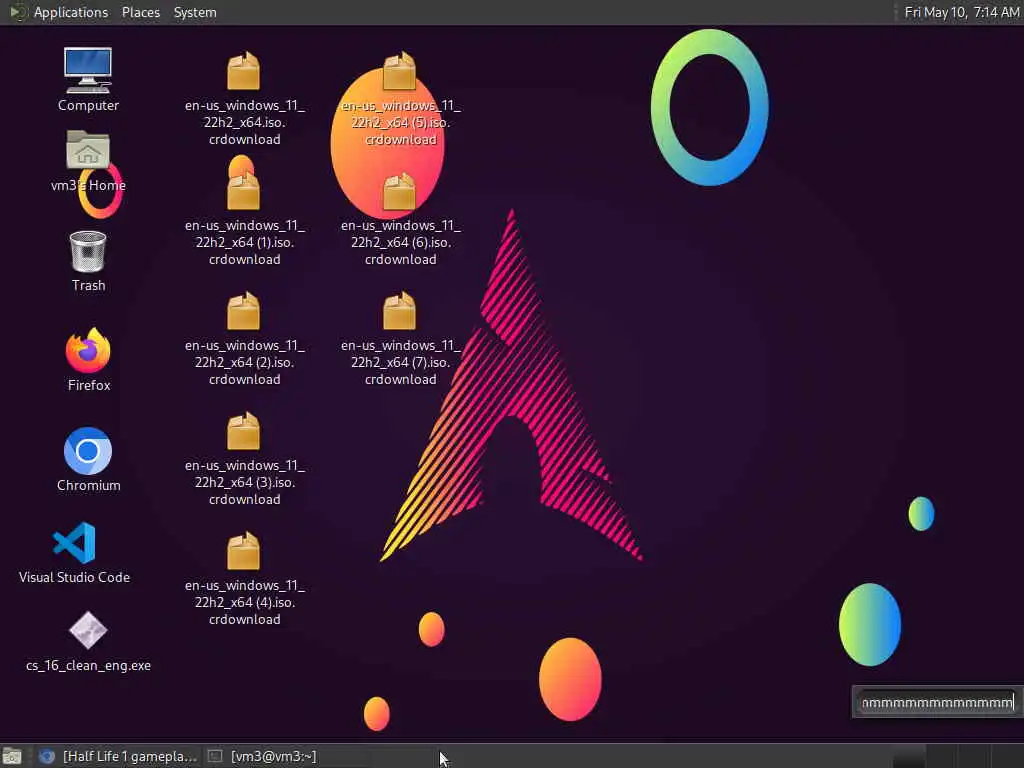This screenshot has width=1024, height=768.
Task: Click the show desktop button in bottom panel
Action: point(12,756)
